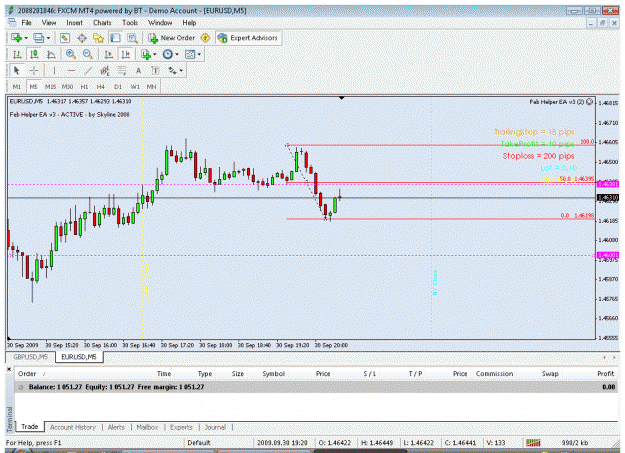Switch timeframe to MN

[151, 87]
